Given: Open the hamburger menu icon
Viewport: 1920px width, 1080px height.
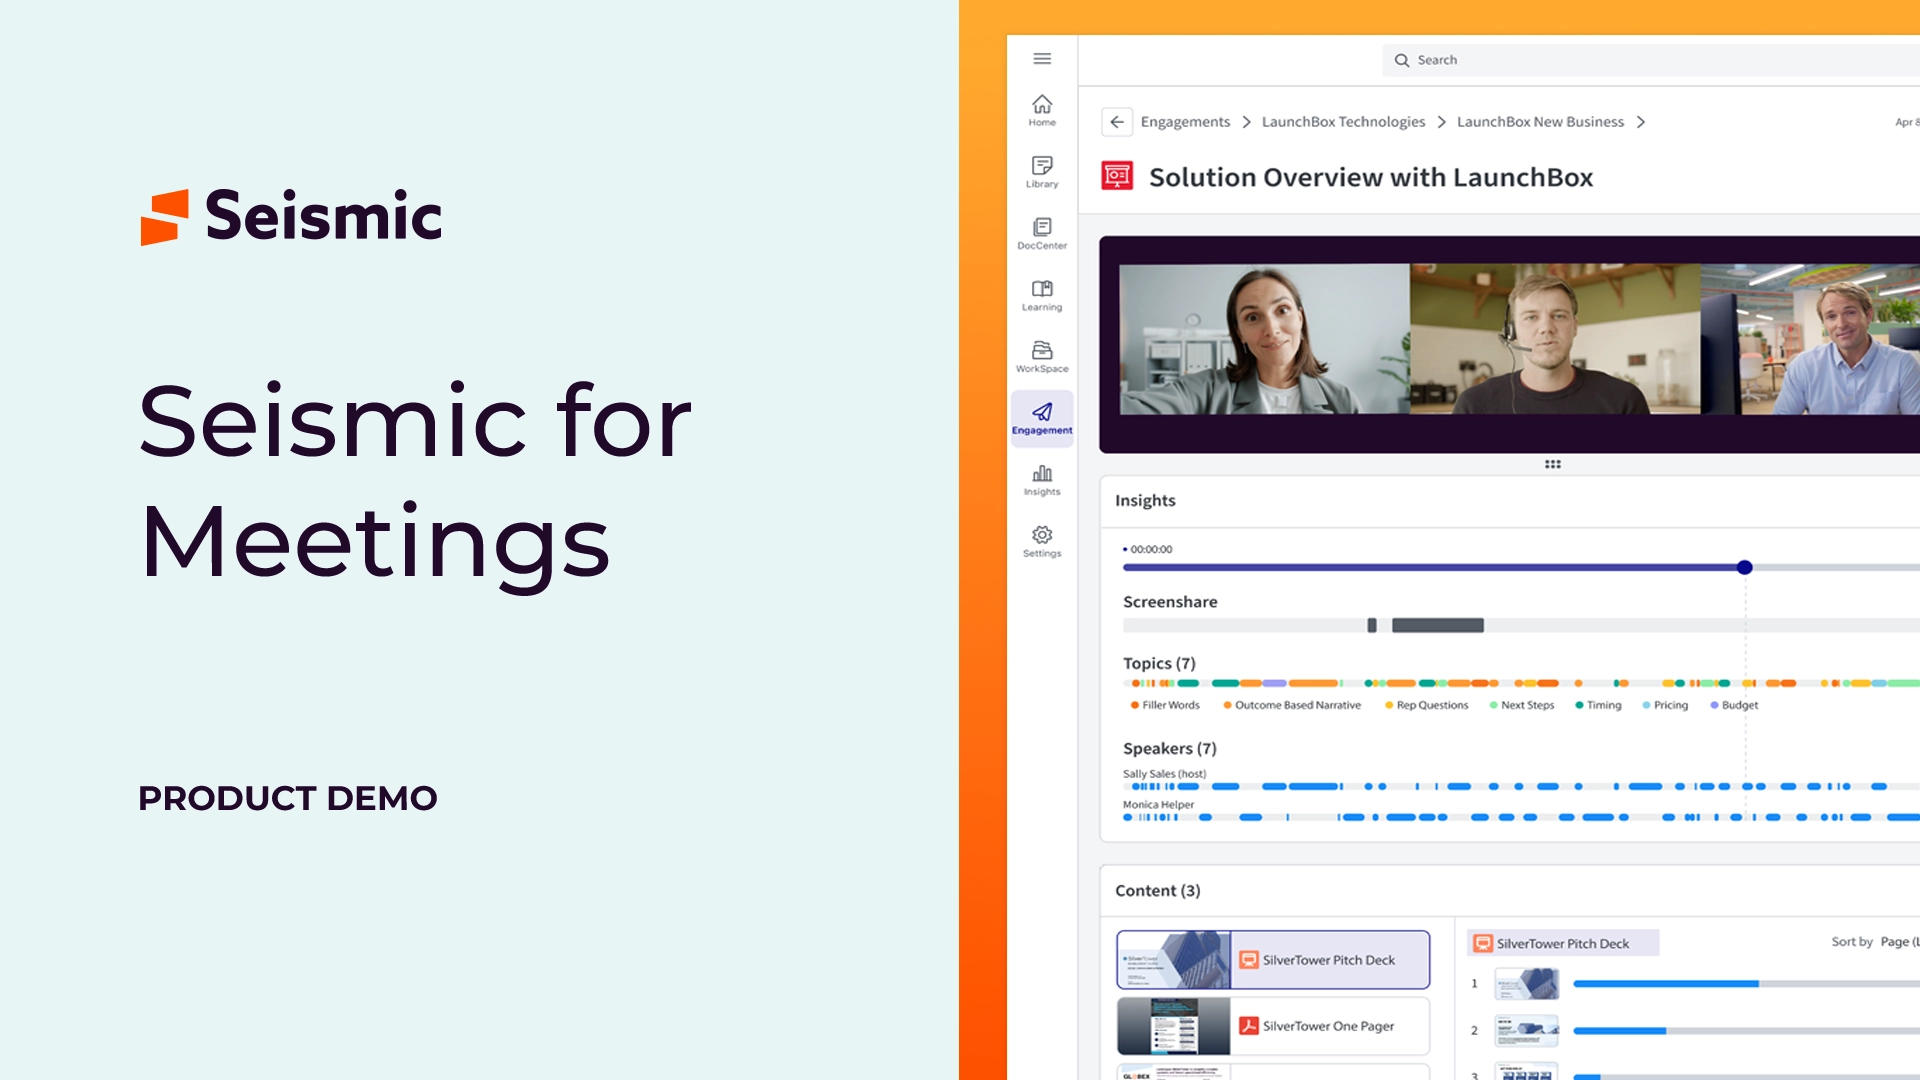Looking at the screenshot, I should point(1042,59).
